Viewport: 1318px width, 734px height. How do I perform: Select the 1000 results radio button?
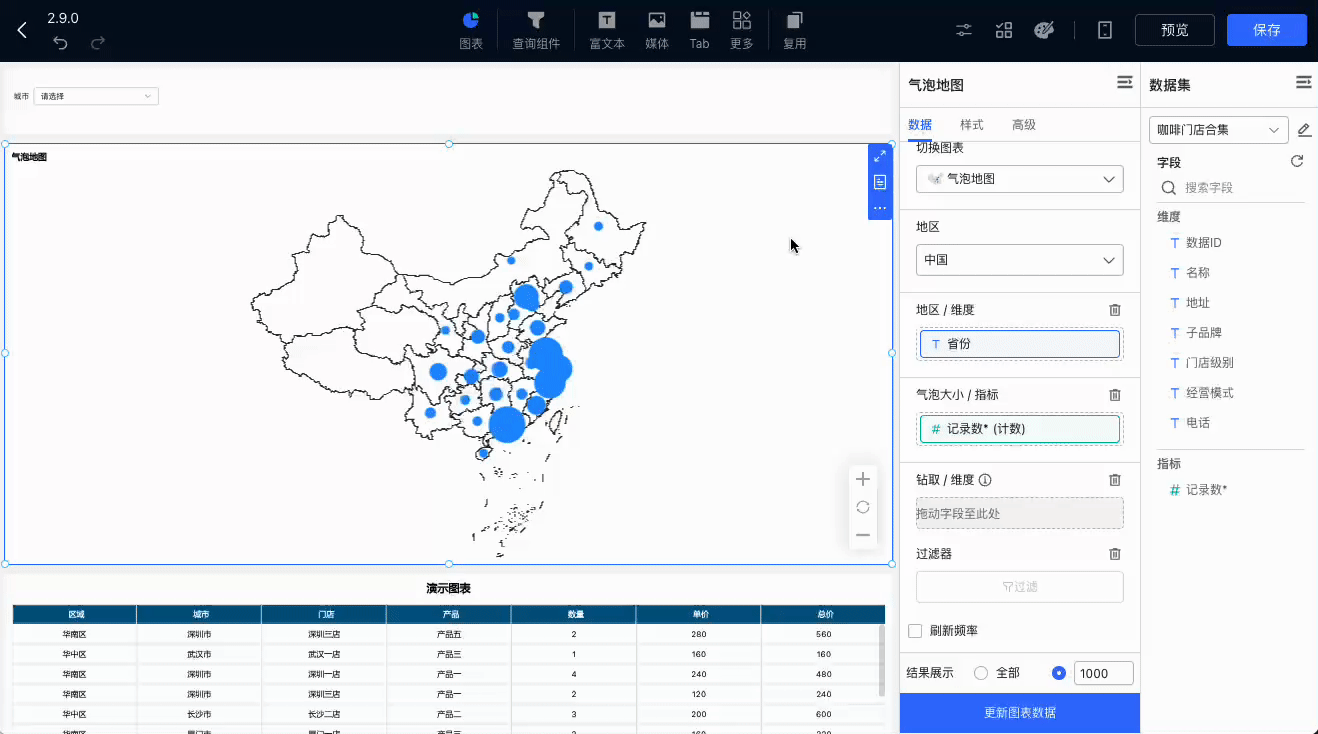1059,673
